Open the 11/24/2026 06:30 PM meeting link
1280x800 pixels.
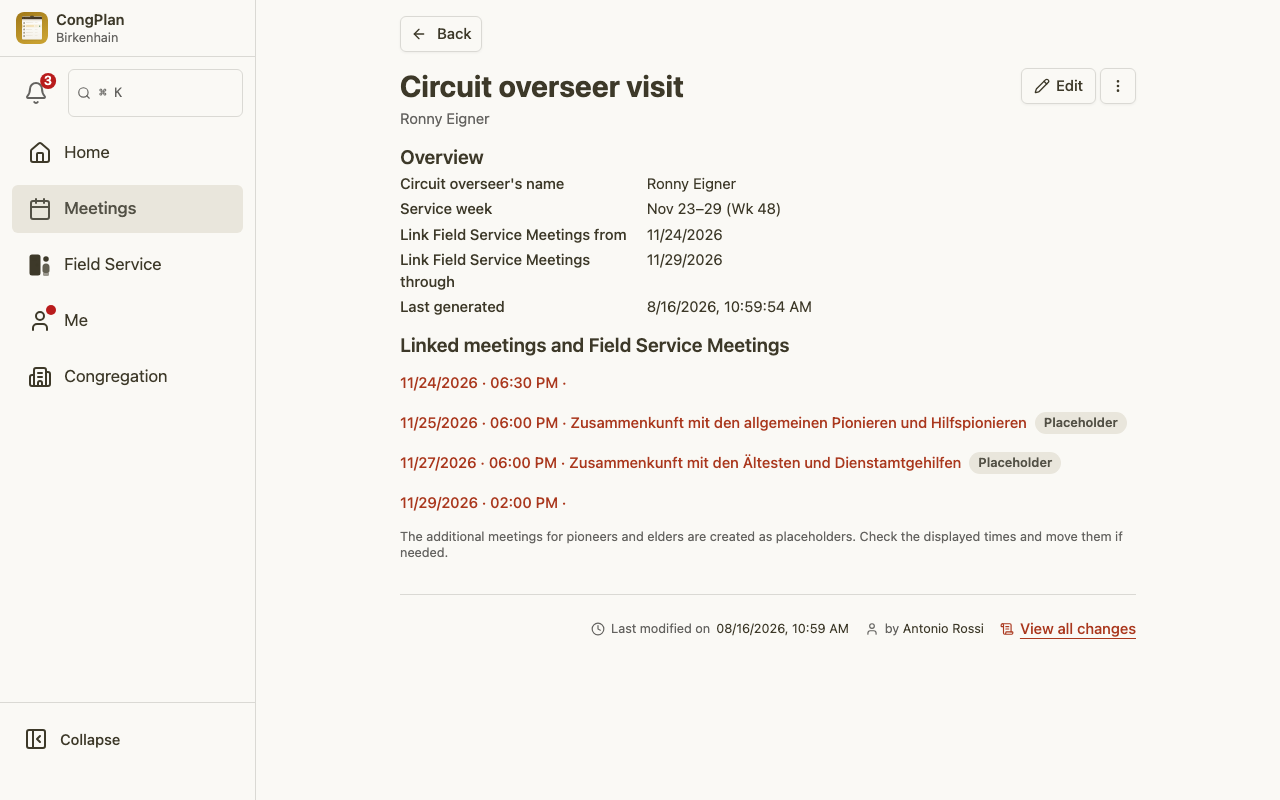[x=483, y=383]
